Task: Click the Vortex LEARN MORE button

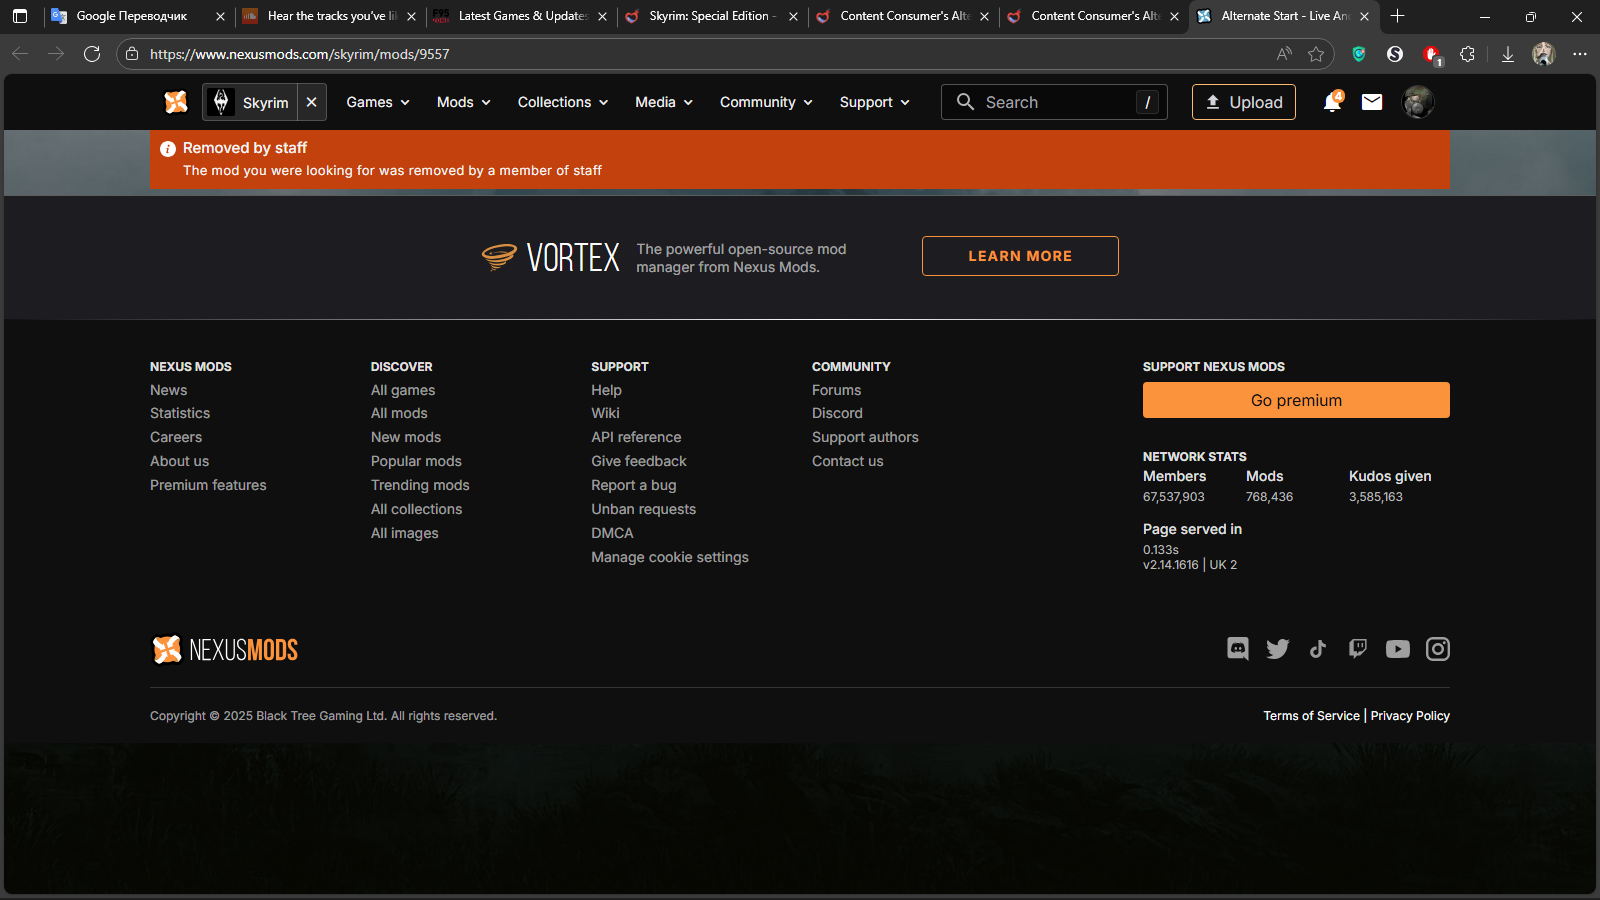Action: coord(1020,256)
